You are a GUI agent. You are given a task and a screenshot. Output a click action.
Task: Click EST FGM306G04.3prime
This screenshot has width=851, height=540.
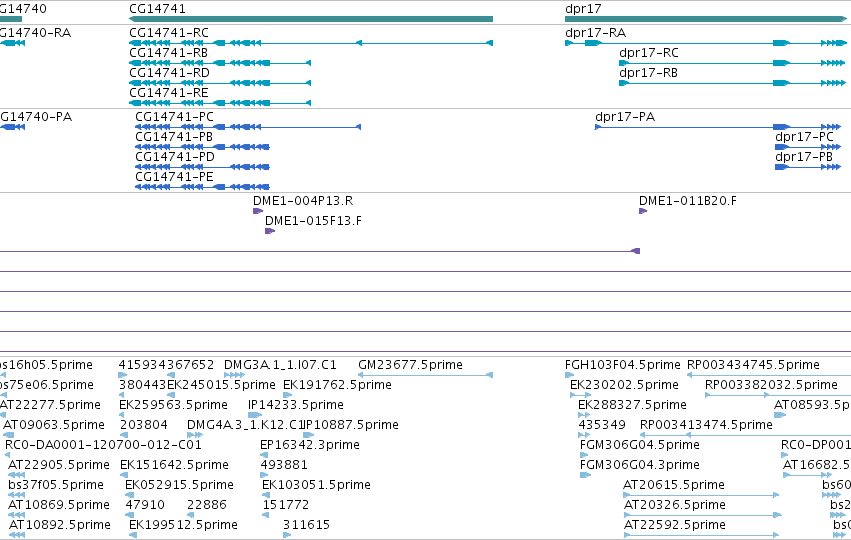(x=639, y=465)
